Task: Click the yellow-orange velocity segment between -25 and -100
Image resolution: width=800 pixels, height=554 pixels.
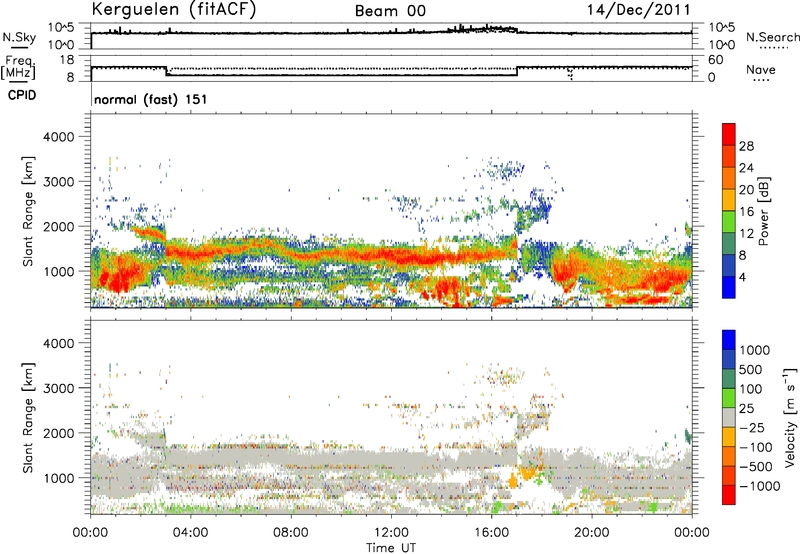Action: point(729,437)
